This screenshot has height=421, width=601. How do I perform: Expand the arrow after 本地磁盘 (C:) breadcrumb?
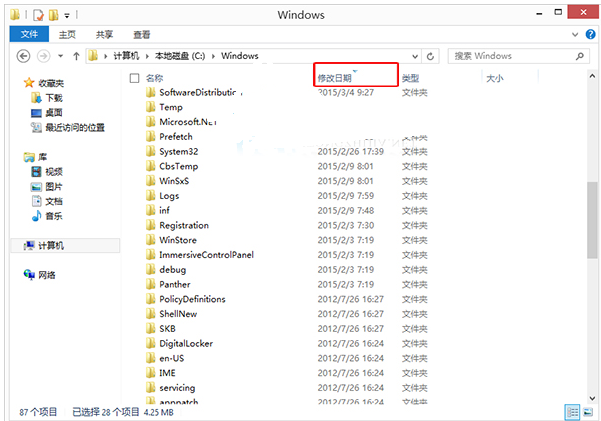[213, 56]
